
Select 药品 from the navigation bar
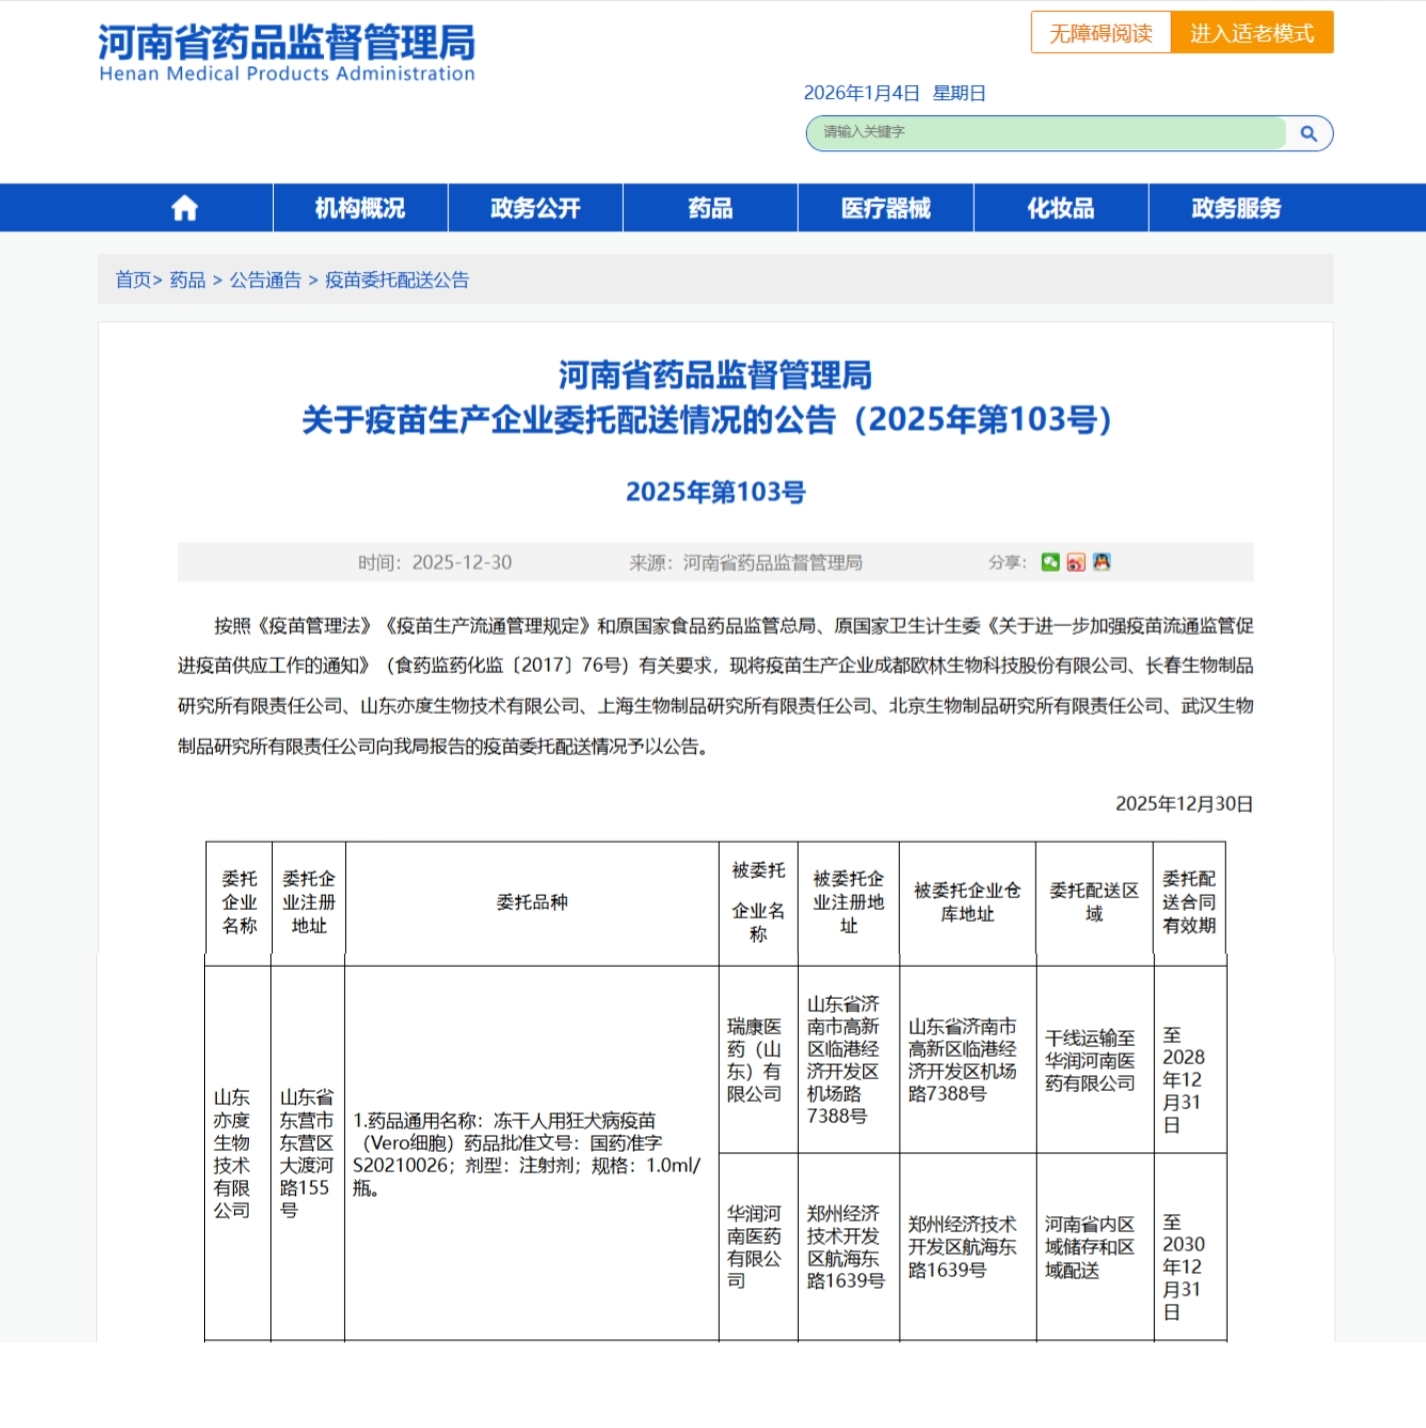[x=711, y=208]
